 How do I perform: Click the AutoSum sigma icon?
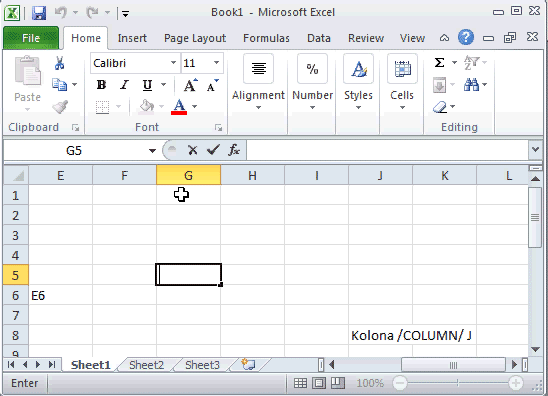(439, 63)
